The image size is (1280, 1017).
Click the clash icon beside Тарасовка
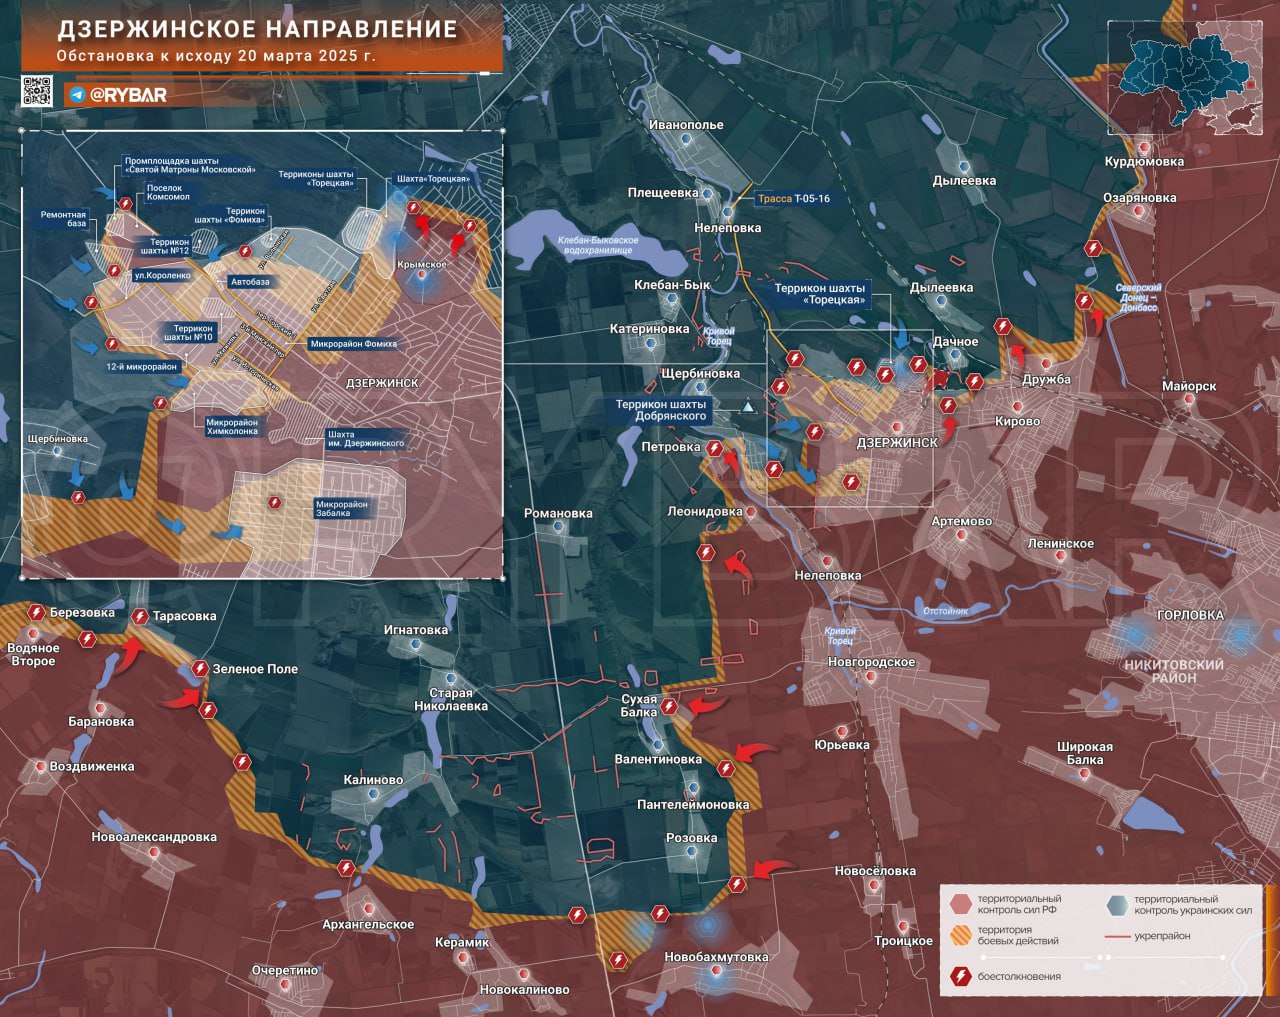click(138, 617)
